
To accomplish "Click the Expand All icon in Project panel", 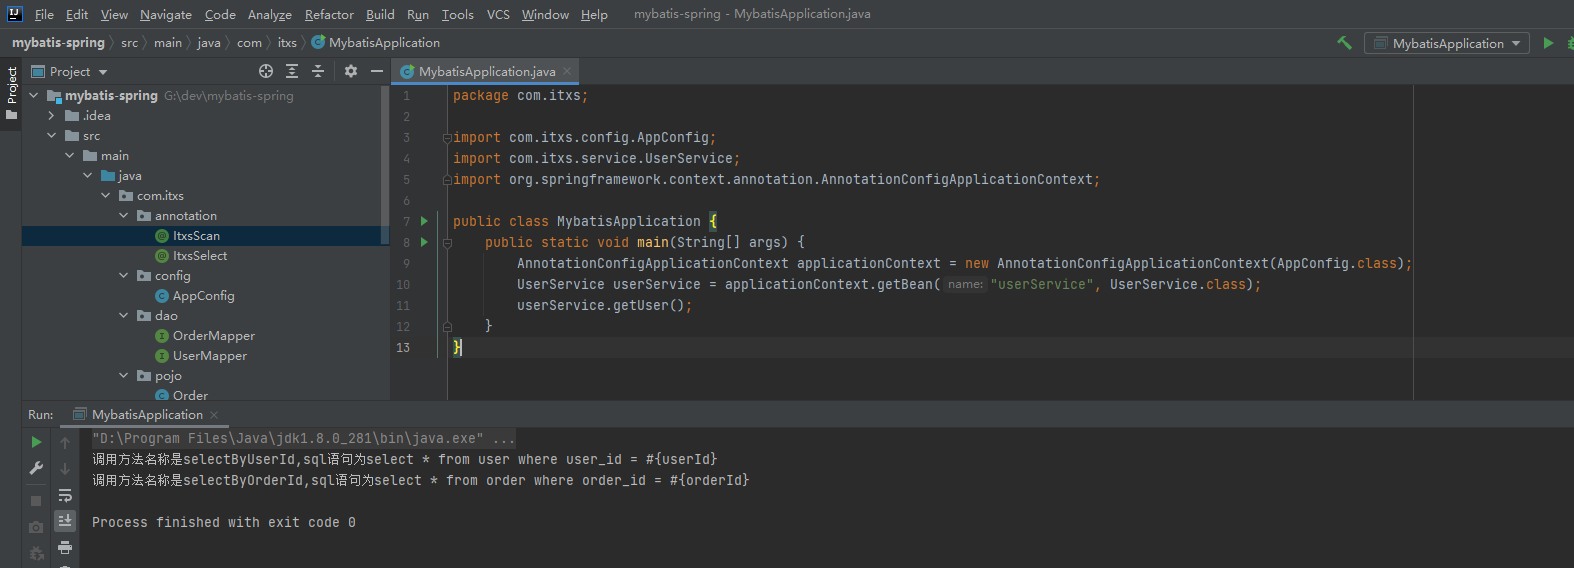I will (292, 71).
